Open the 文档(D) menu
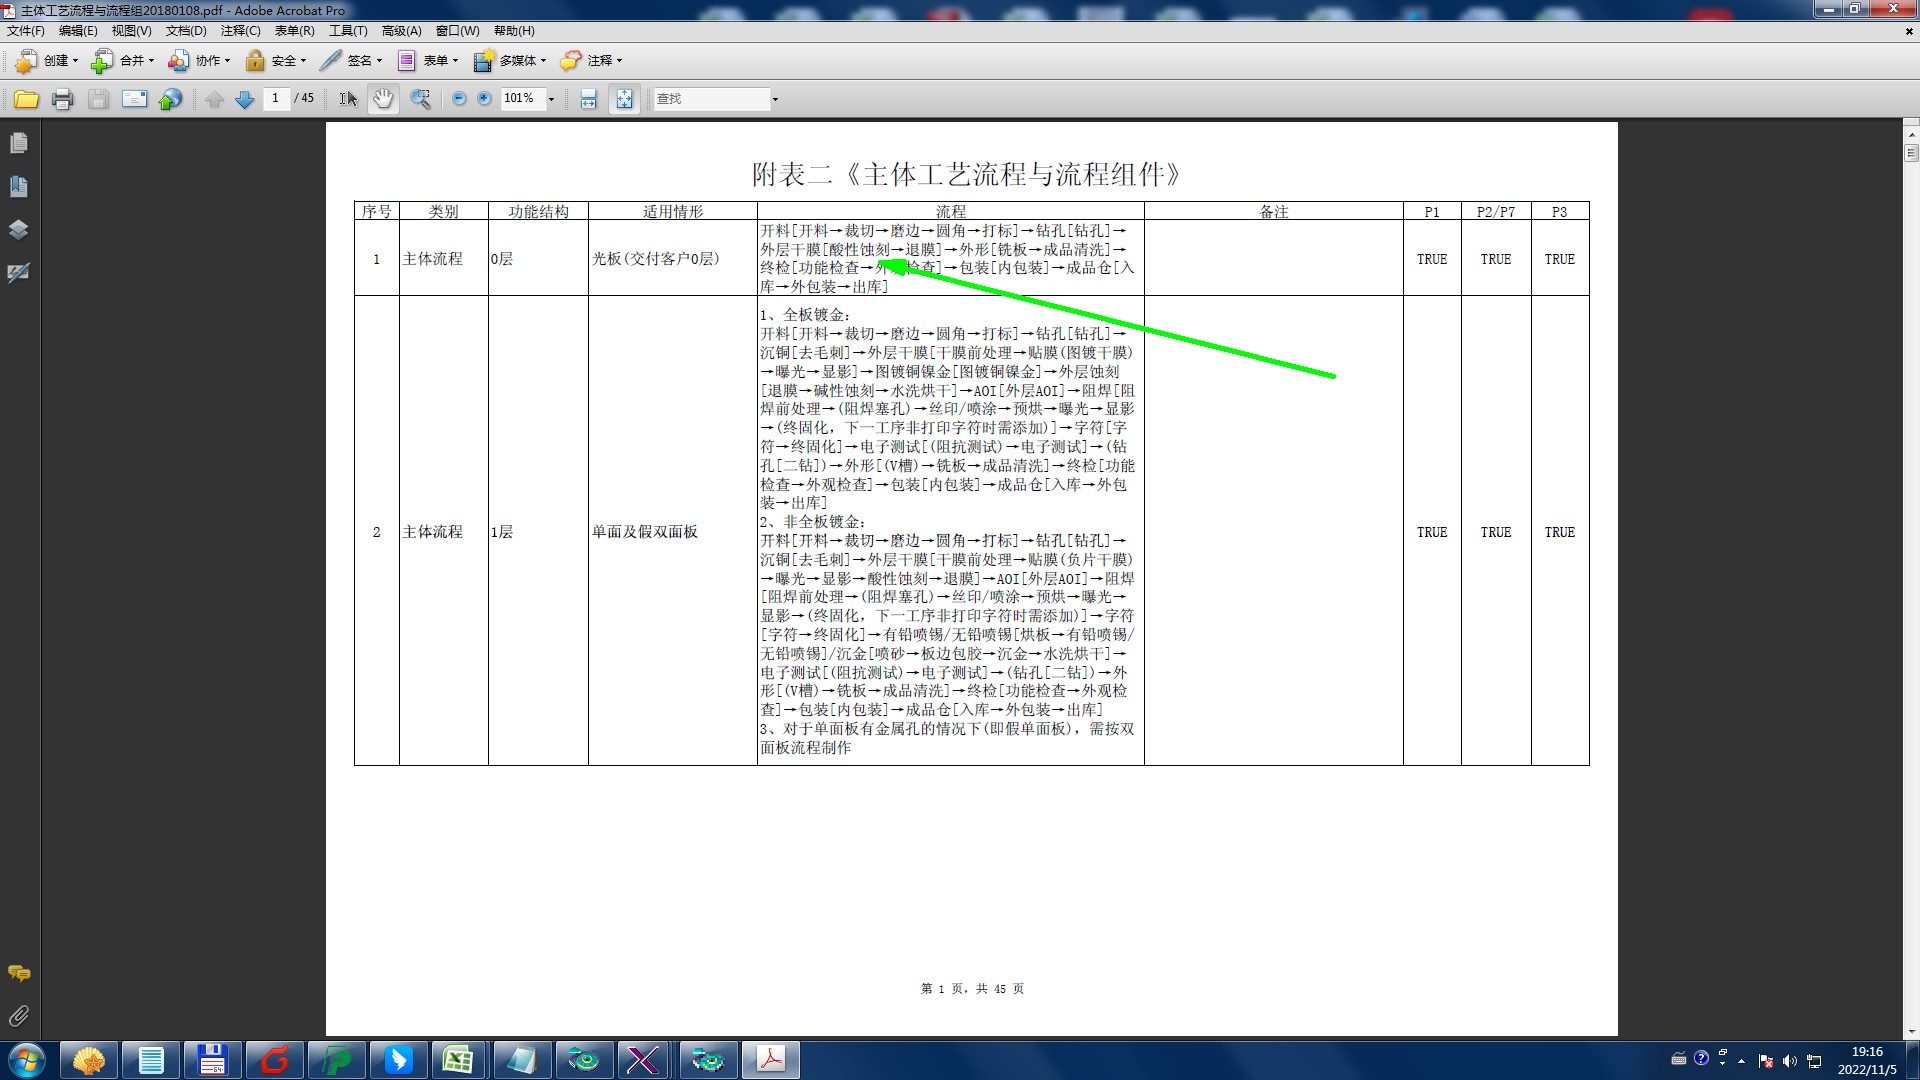The height and width of the screenshot is (1080, 1920). 186,31
